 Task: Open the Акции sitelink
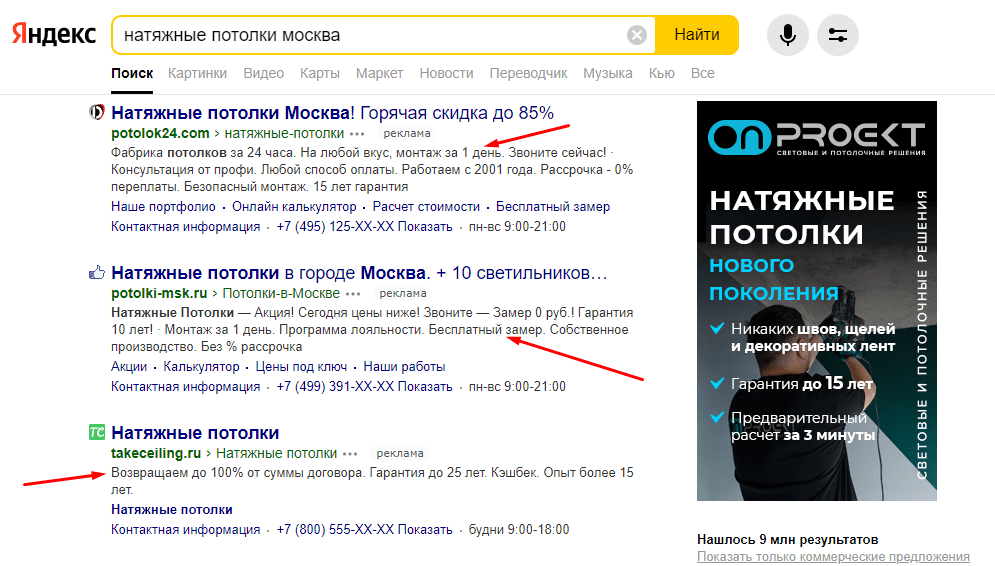129,367
